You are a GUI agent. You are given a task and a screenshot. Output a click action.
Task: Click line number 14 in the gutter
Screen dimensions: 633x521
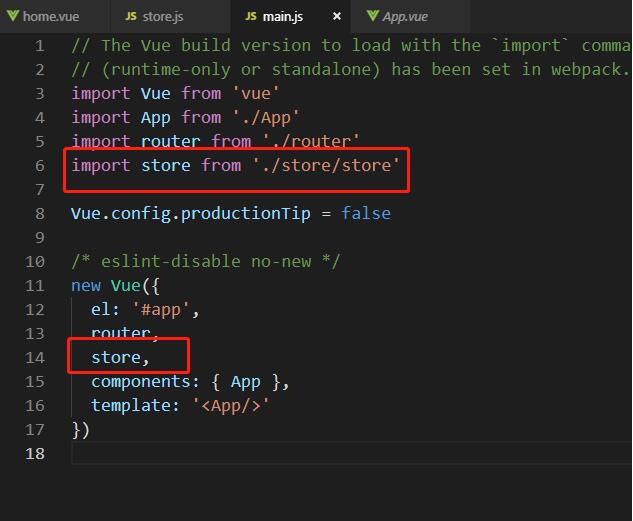(x=35, y=358)
